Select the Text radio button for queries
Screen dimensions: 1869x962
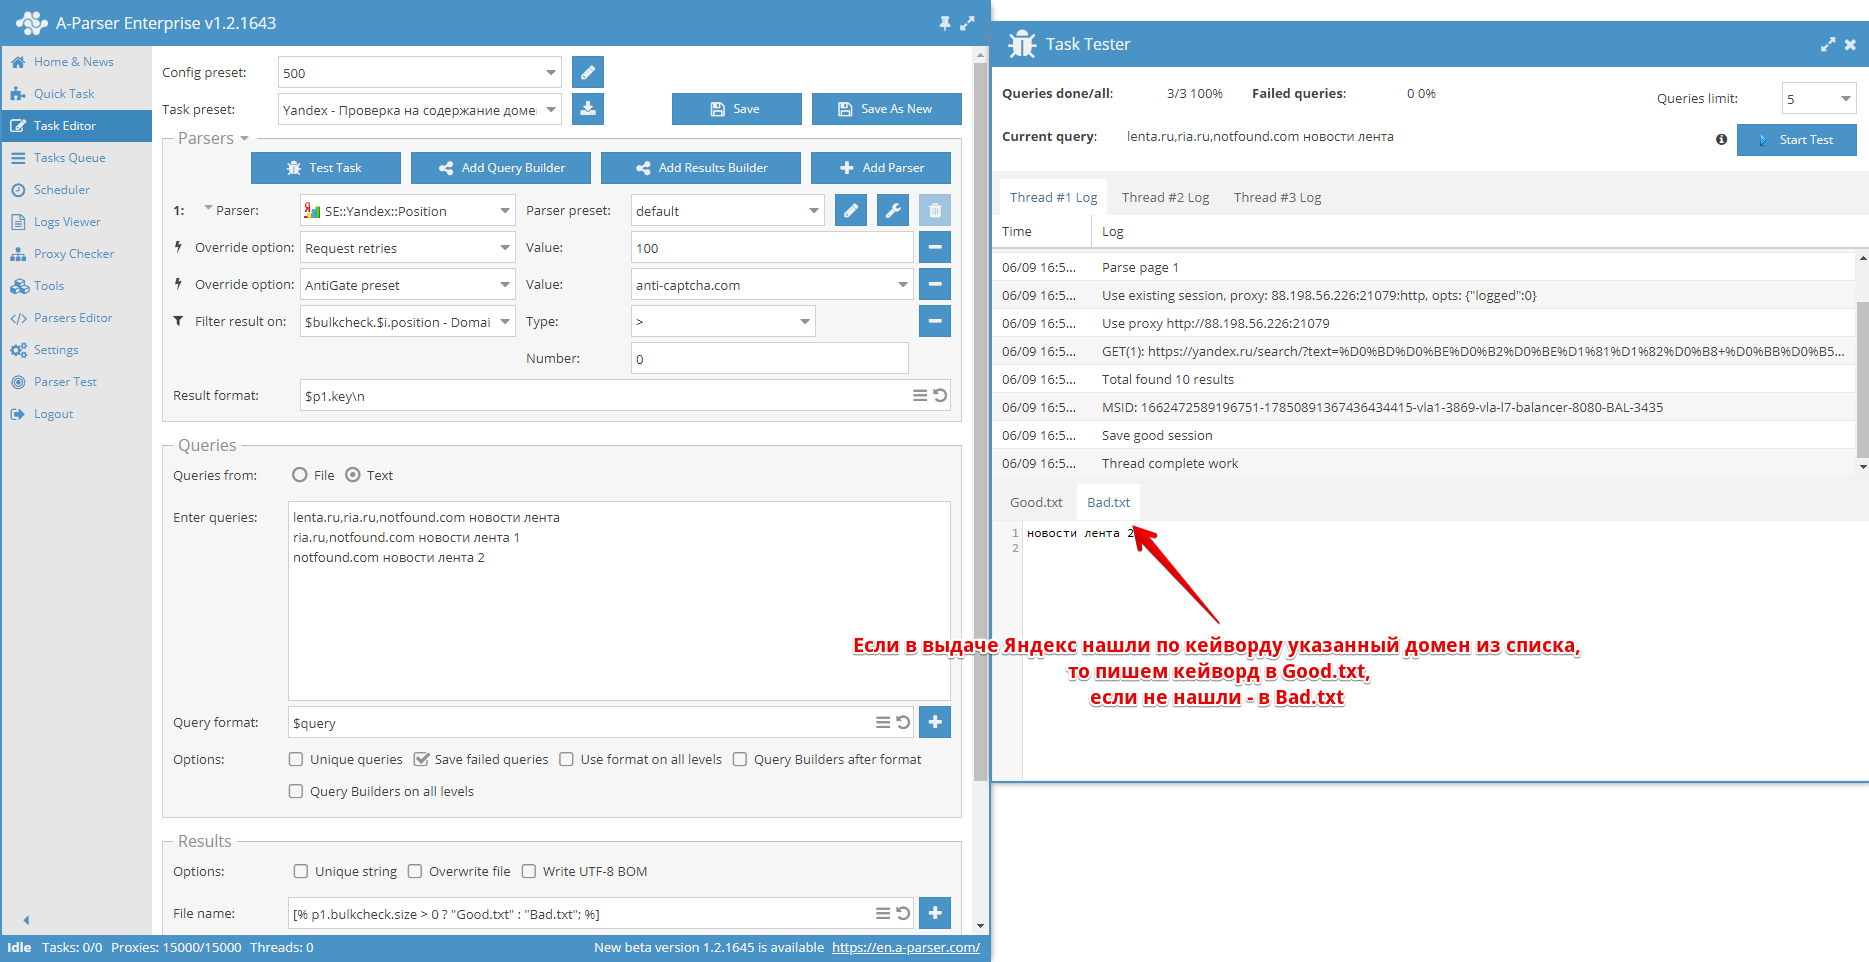353,475
